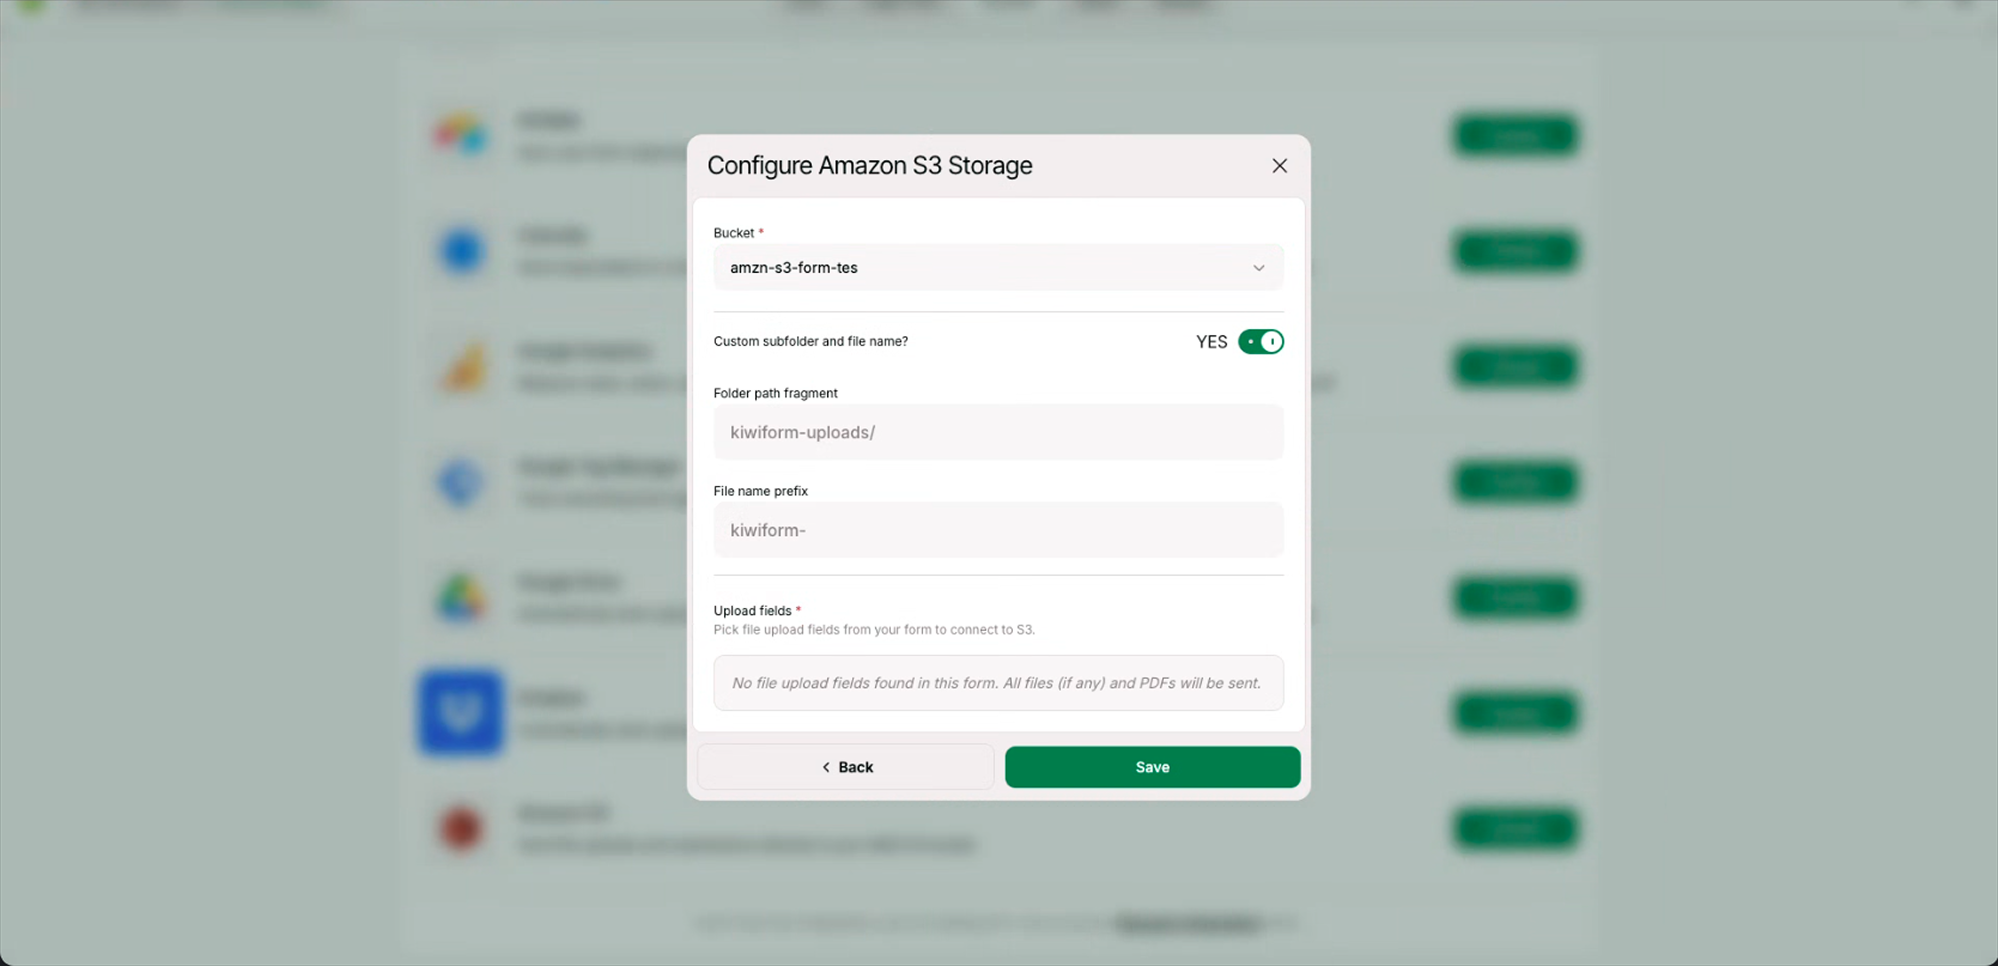Click the blurred blue circle icon in second row
The height and width of the screenshot is (966, 1998).
pyautogui.click(x=461, y=250)
